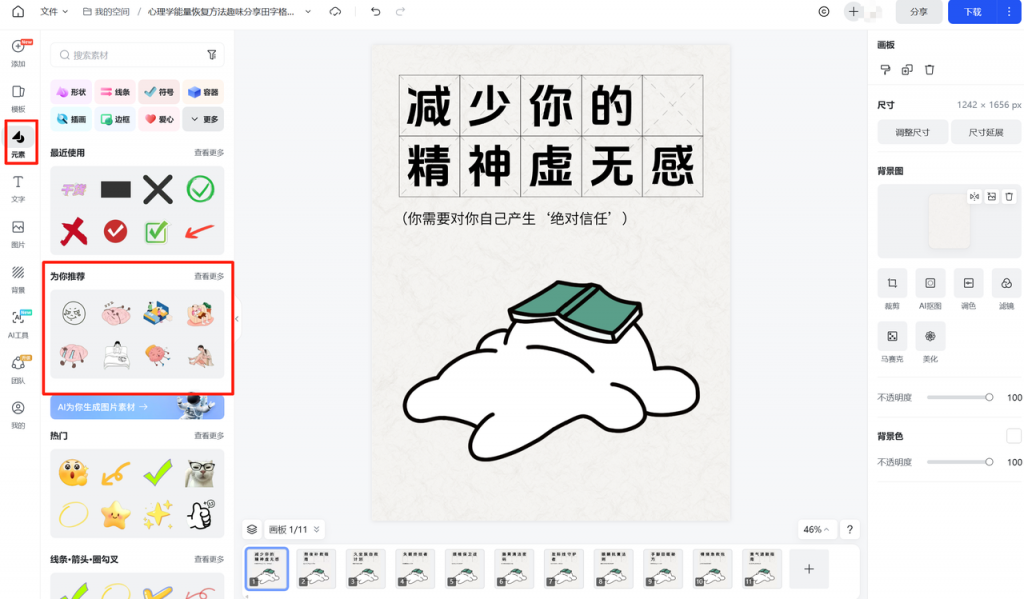Open 裁剪 crop tool

892,290
